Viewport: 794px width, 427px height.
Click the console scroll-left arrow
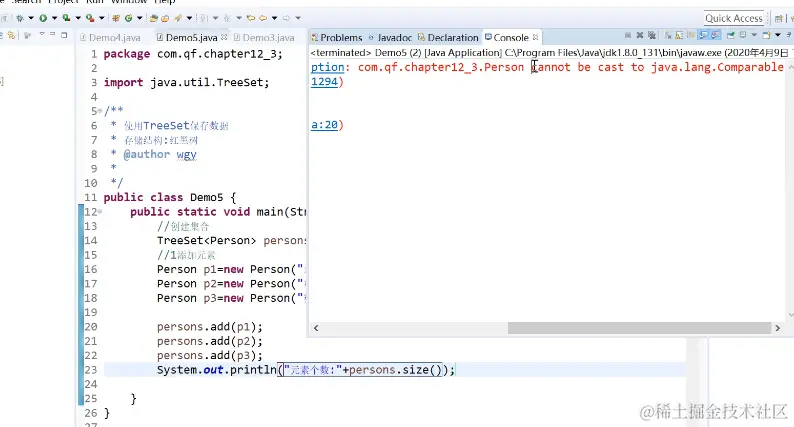click(316, 328)
